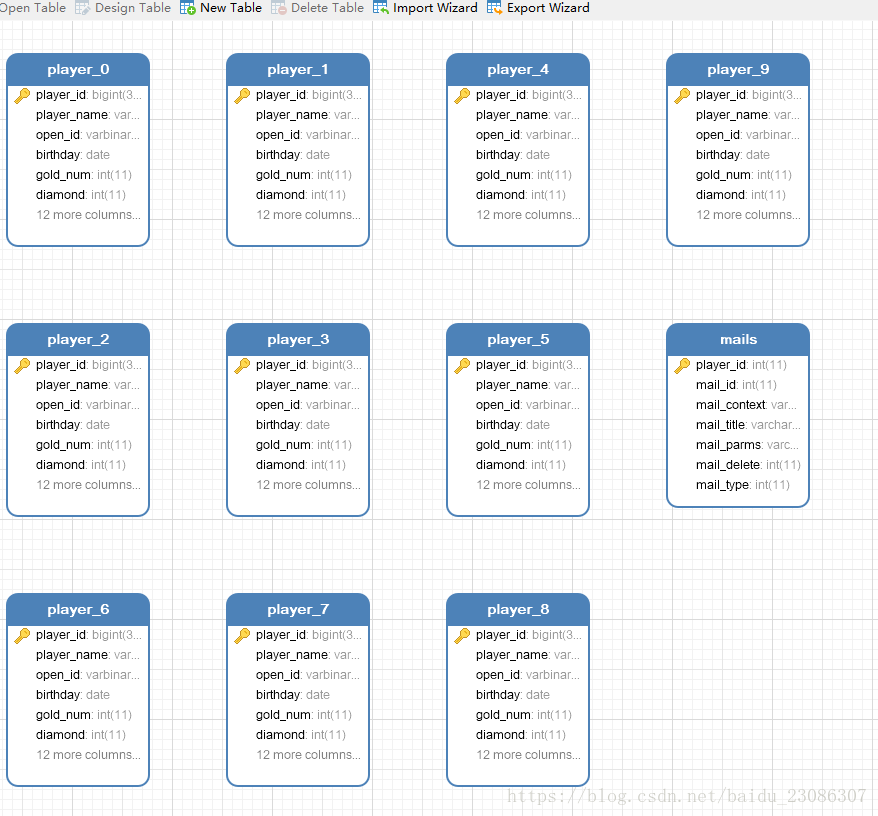Select the player_8 table header
Viewport: 878px width, 816px height.
pos(518,609)
